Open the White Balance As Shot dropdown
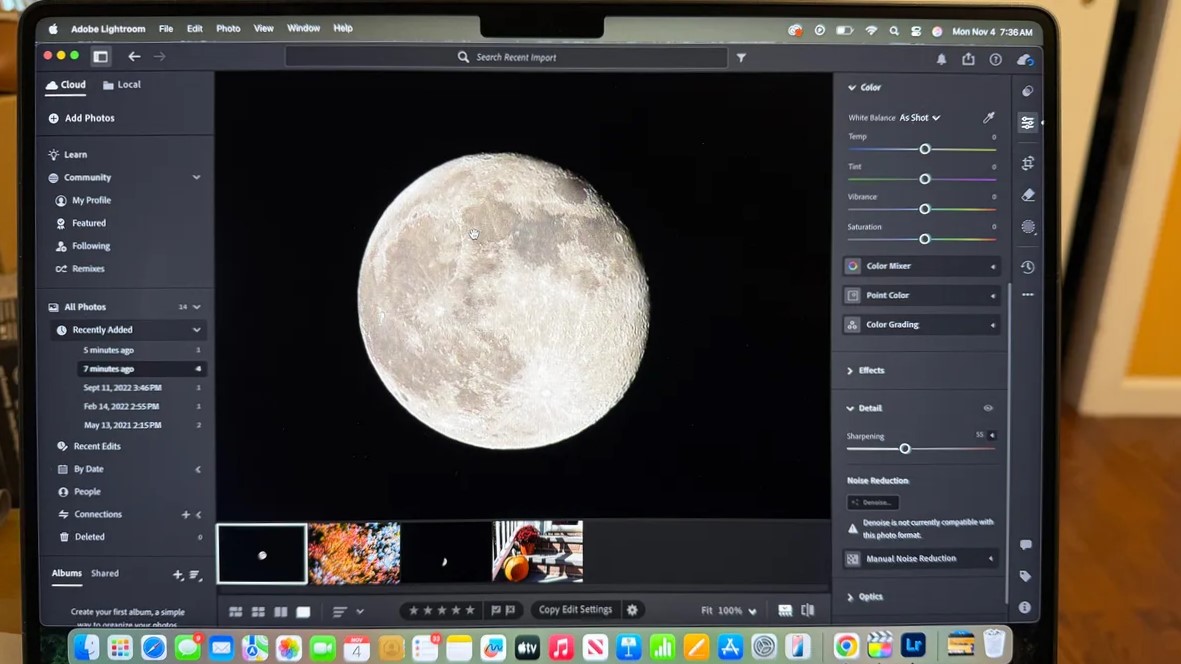The image size is (1181, 664). click(x=920, y=118)
